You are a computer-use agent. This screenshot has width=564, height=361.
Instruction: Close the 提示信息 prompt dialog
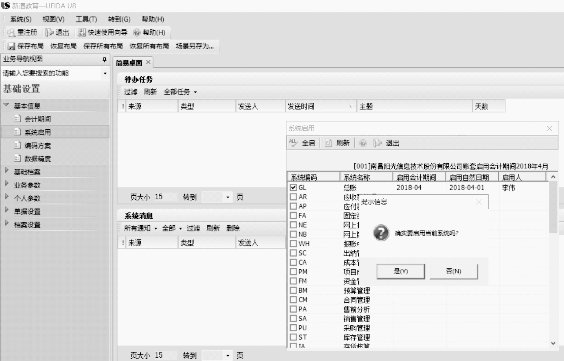click(x=479, y=202)
